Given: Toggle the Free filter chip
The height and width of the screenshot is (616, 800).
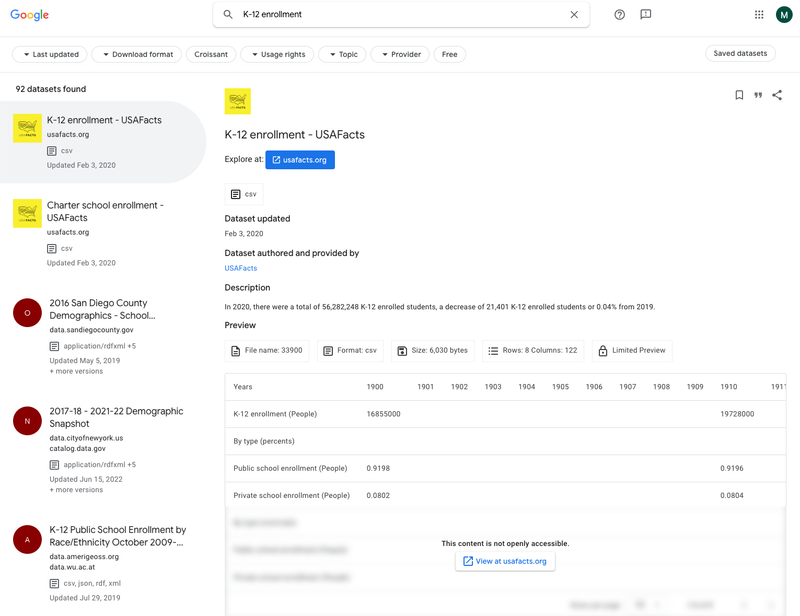Looking at the screenshot, I should click(450, 54).
